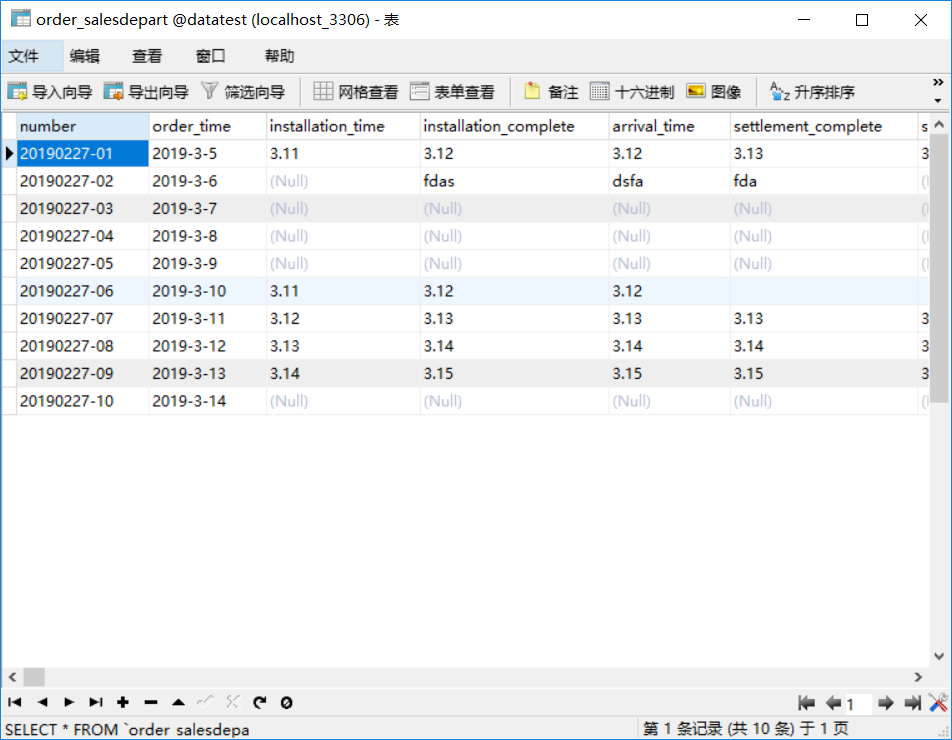Go to the next page
The height and width of the screenshot is (740, 952).
(886, 703)
